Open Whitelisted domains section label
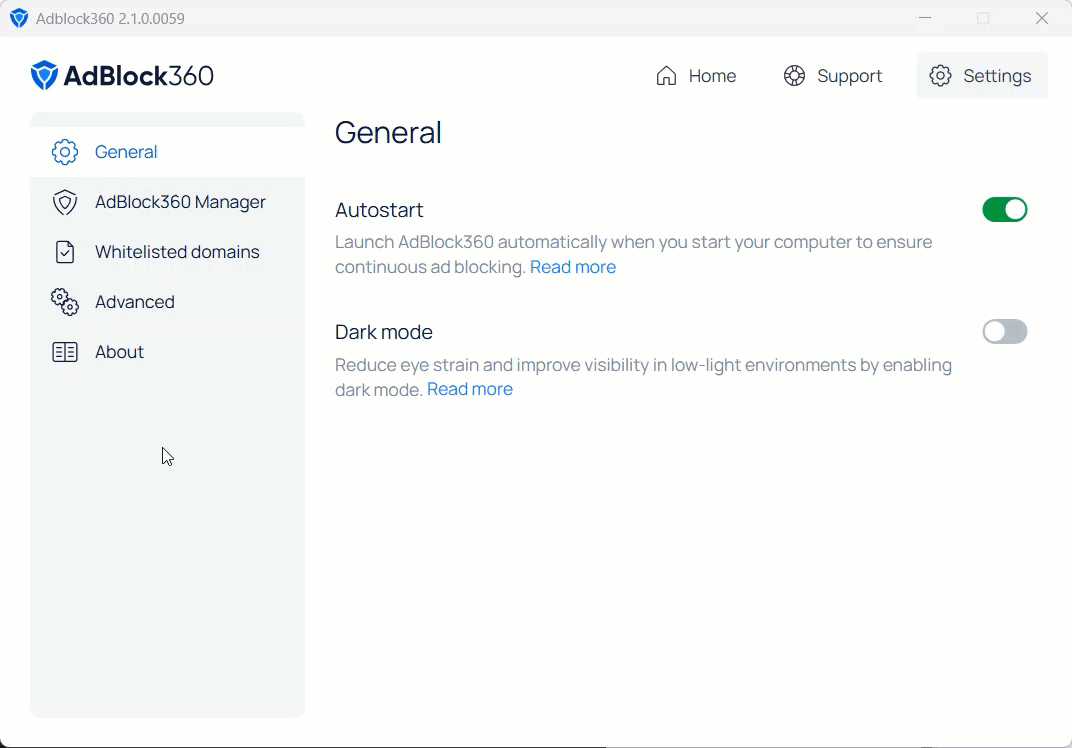The height and width of the screenshot is (748, 1072). click(x=177, y=252)
